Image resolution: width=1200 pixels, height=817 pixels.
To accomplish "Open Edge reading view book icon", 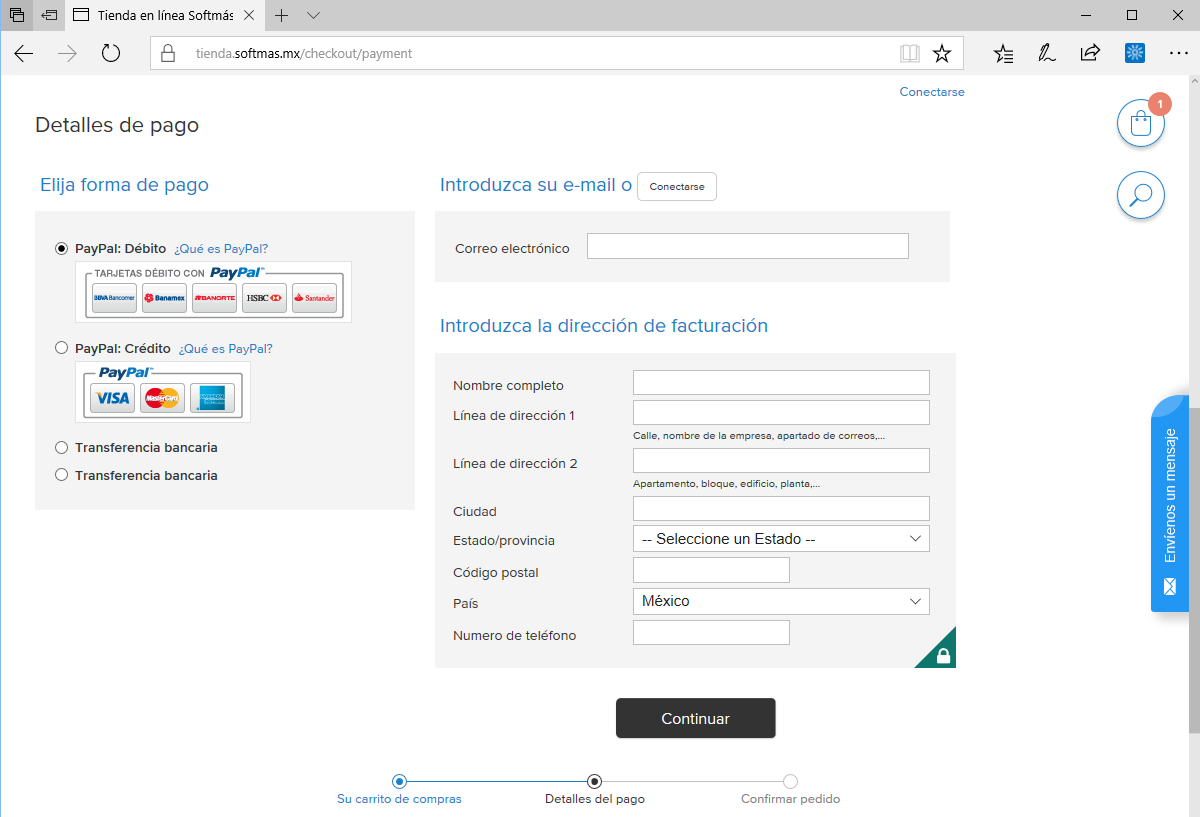I will (909, 53).
